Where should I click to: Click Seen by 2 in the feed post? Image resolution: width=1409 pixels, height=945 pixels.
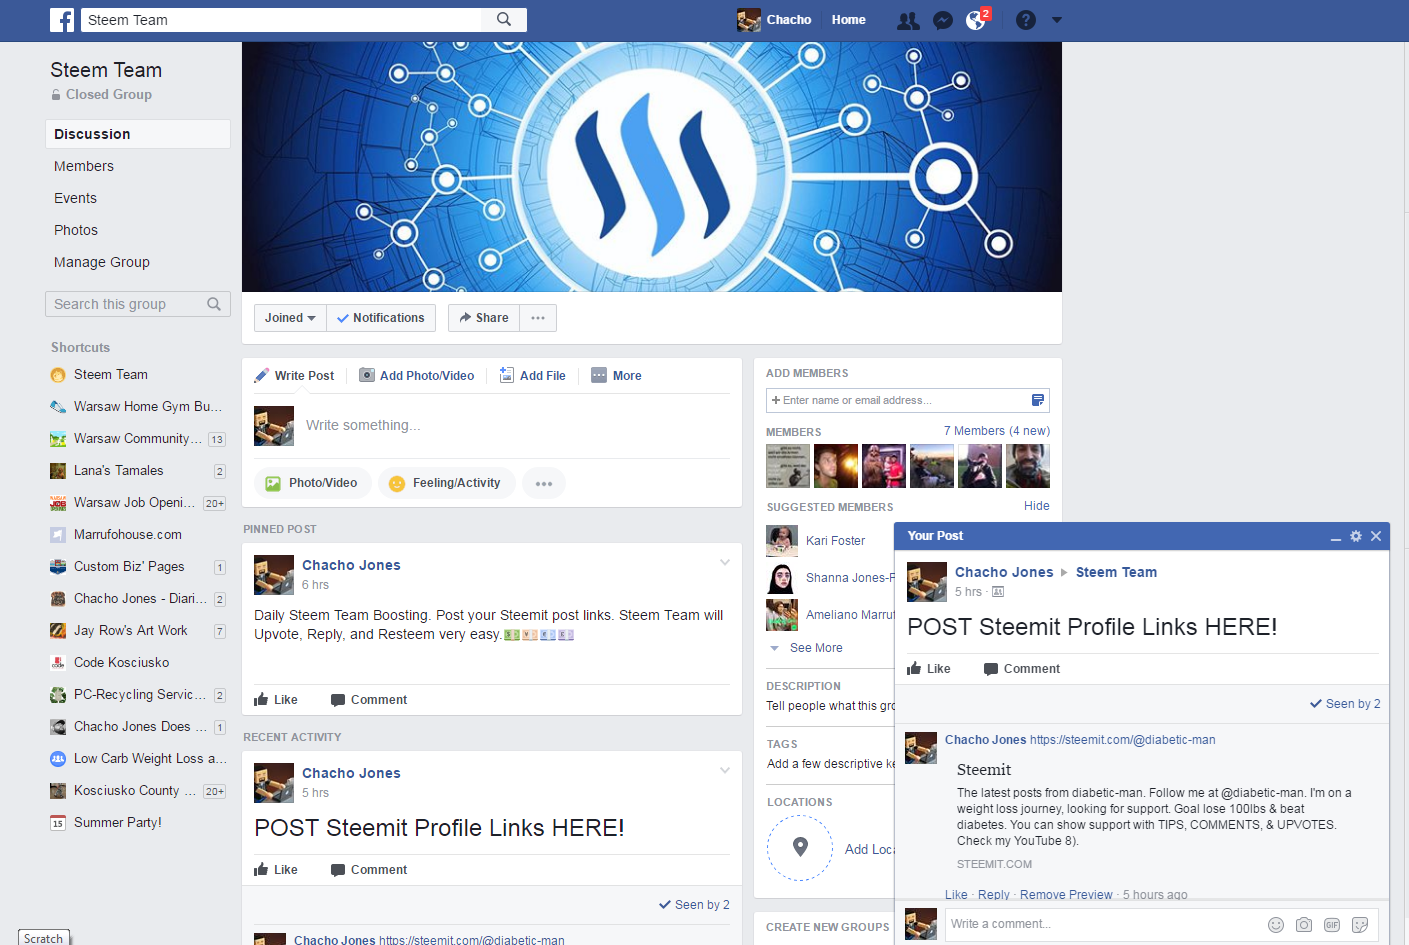[694, 905]
